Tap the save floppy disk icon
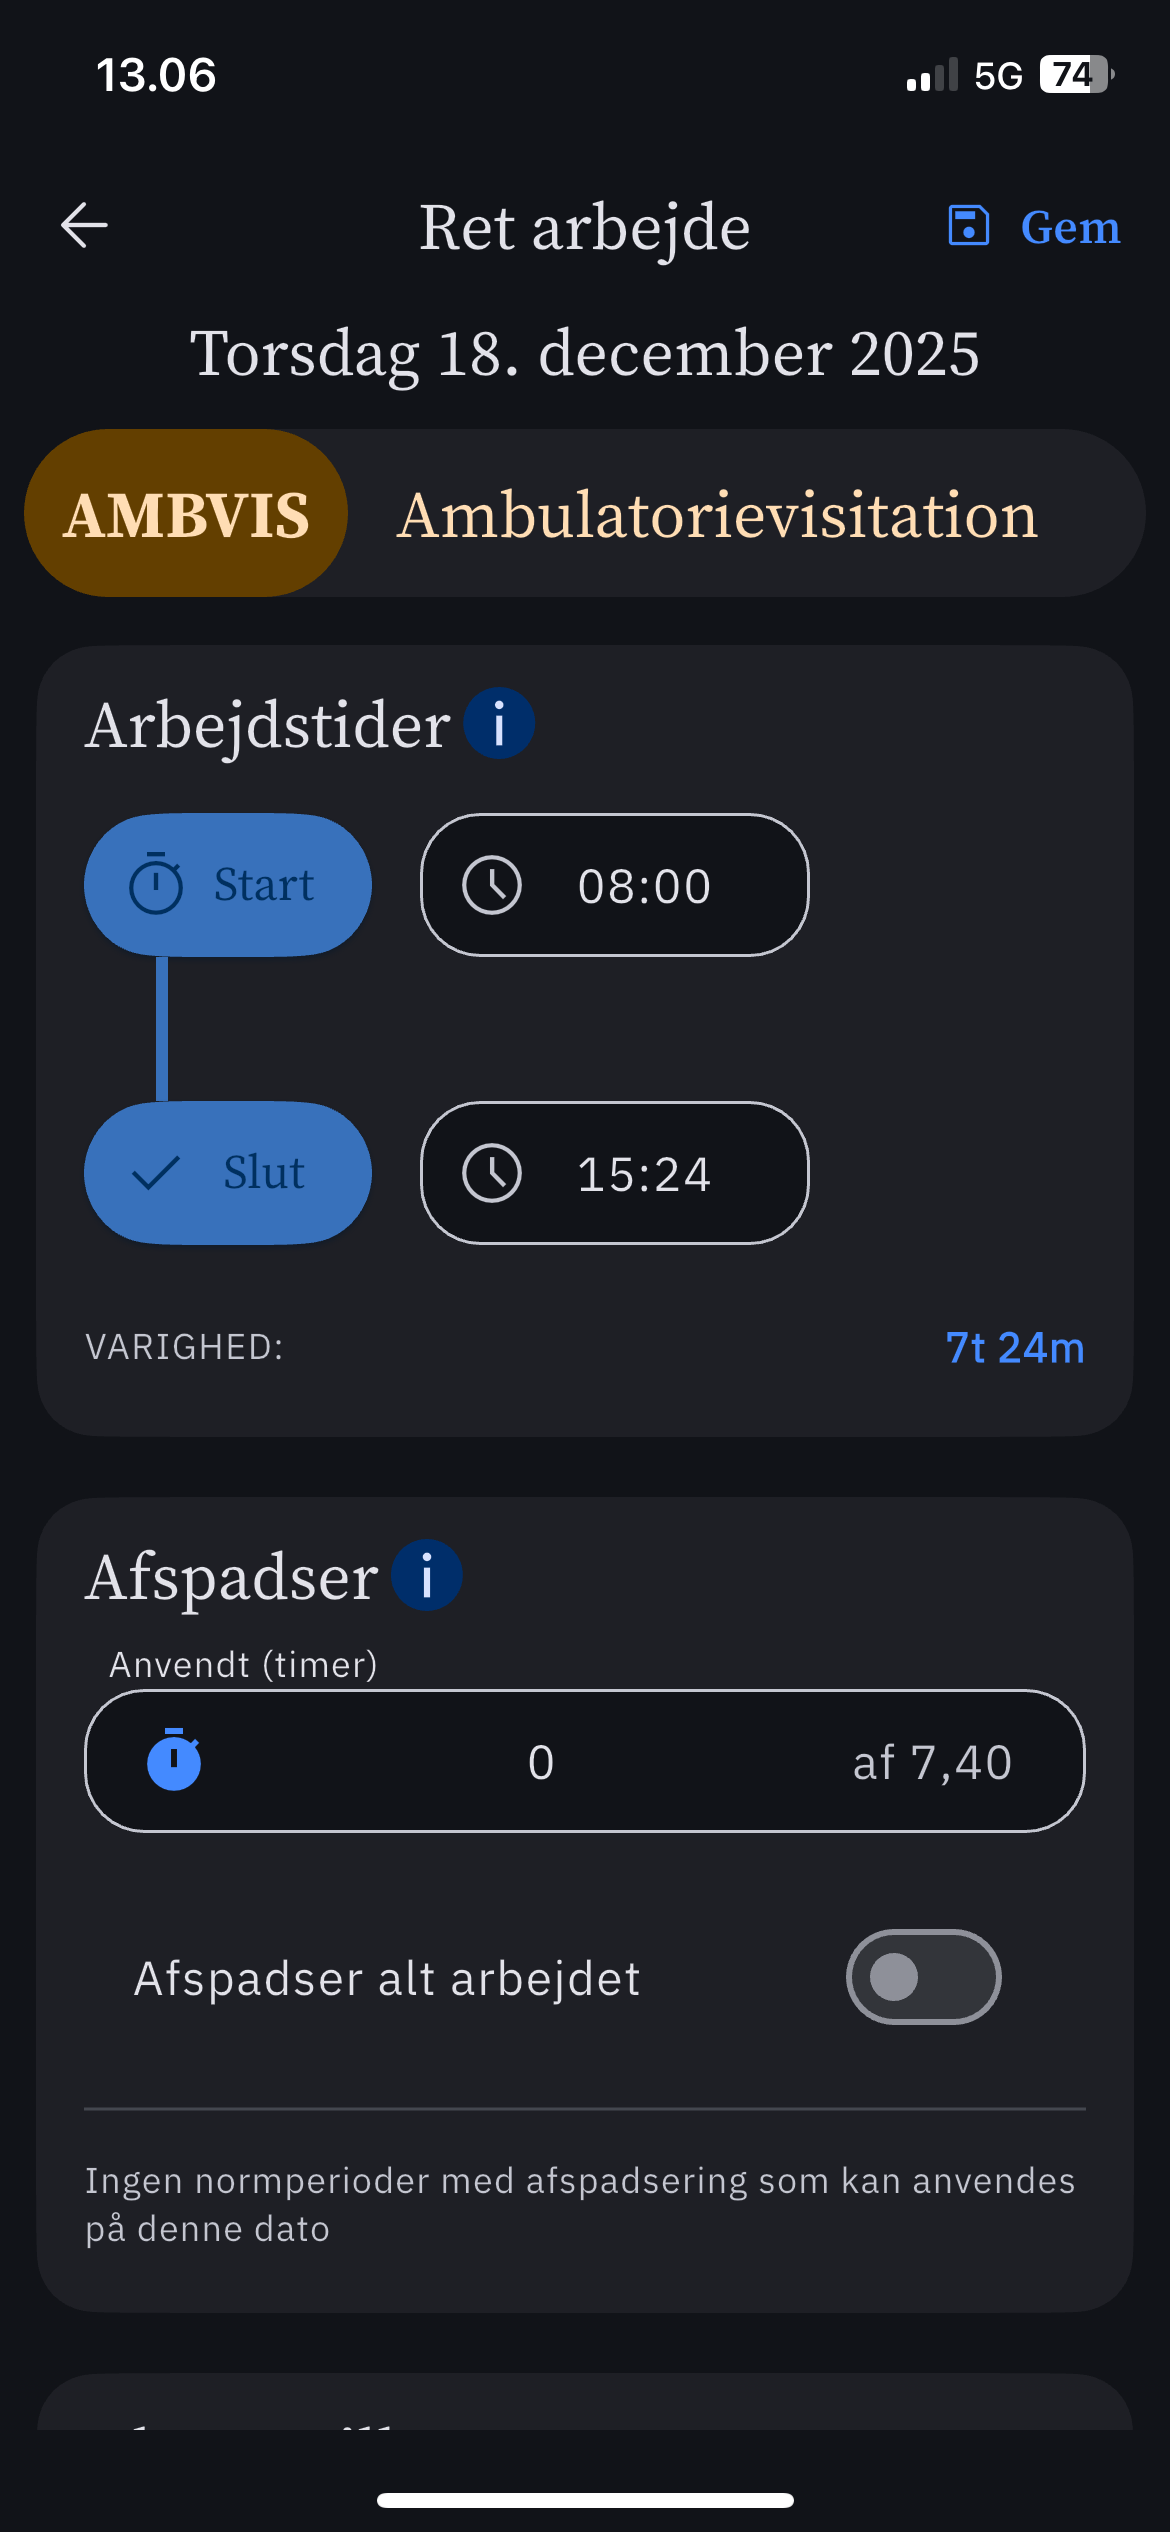Screen dimensions: 1170x2532 (968, 226)
